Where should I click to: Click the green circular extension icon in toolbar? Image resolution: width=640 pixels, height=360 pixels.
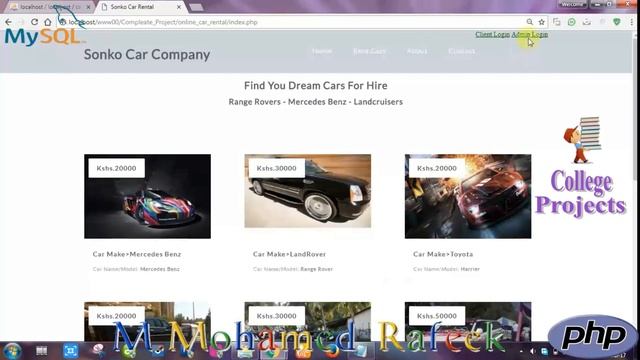pyautogui.click(x=571, y=22)
